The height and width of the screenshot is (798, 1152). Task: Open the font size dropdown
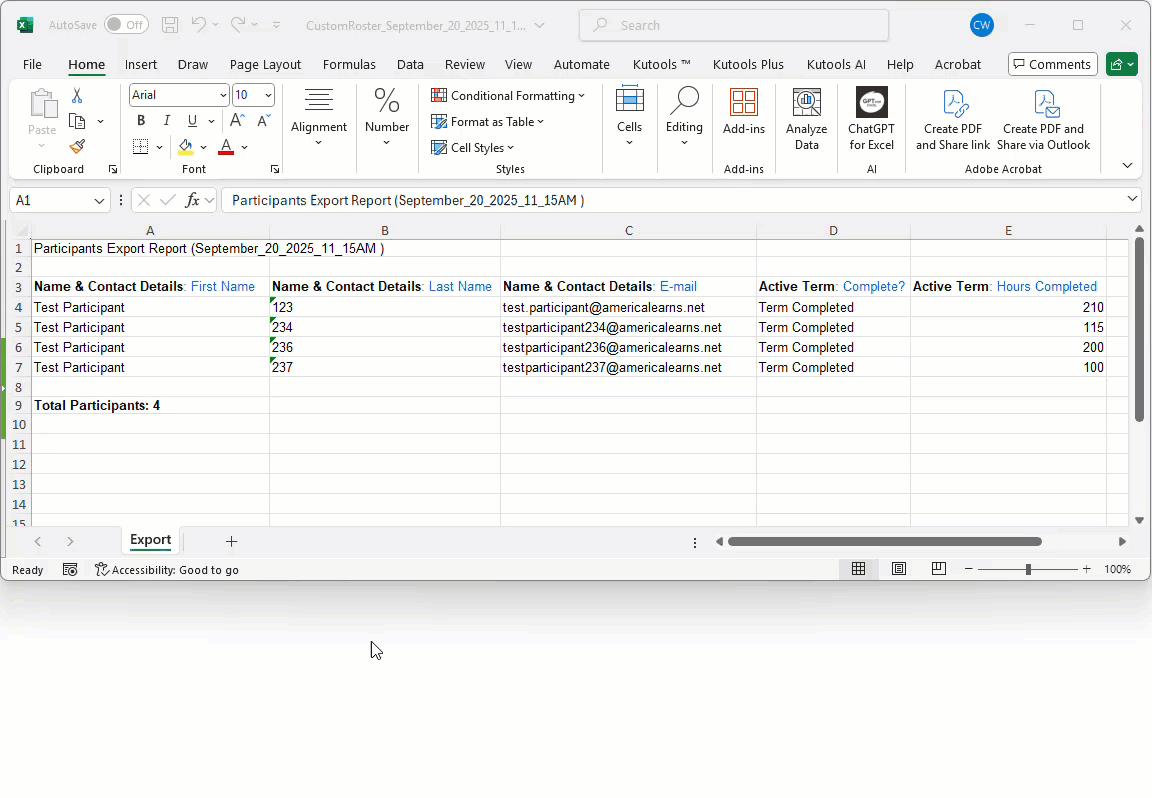click(268, 95)
